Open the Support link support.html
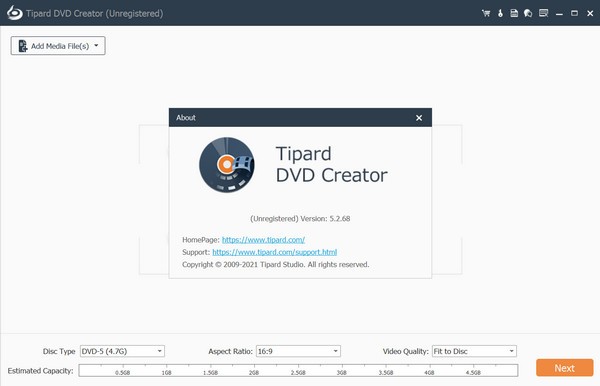The width and height of the screenshot is (600, 386). pos(275,252)
